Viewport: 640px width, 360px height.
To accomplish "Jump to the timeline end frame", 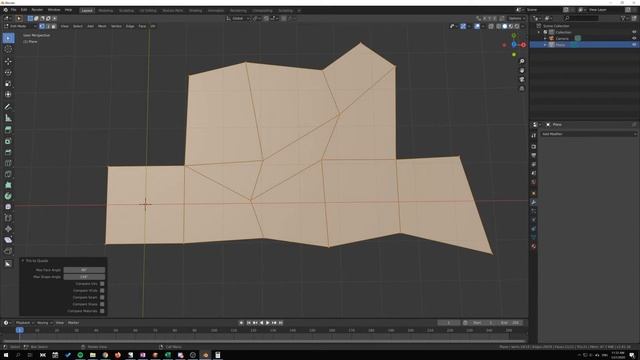I will tap(281, 323).
